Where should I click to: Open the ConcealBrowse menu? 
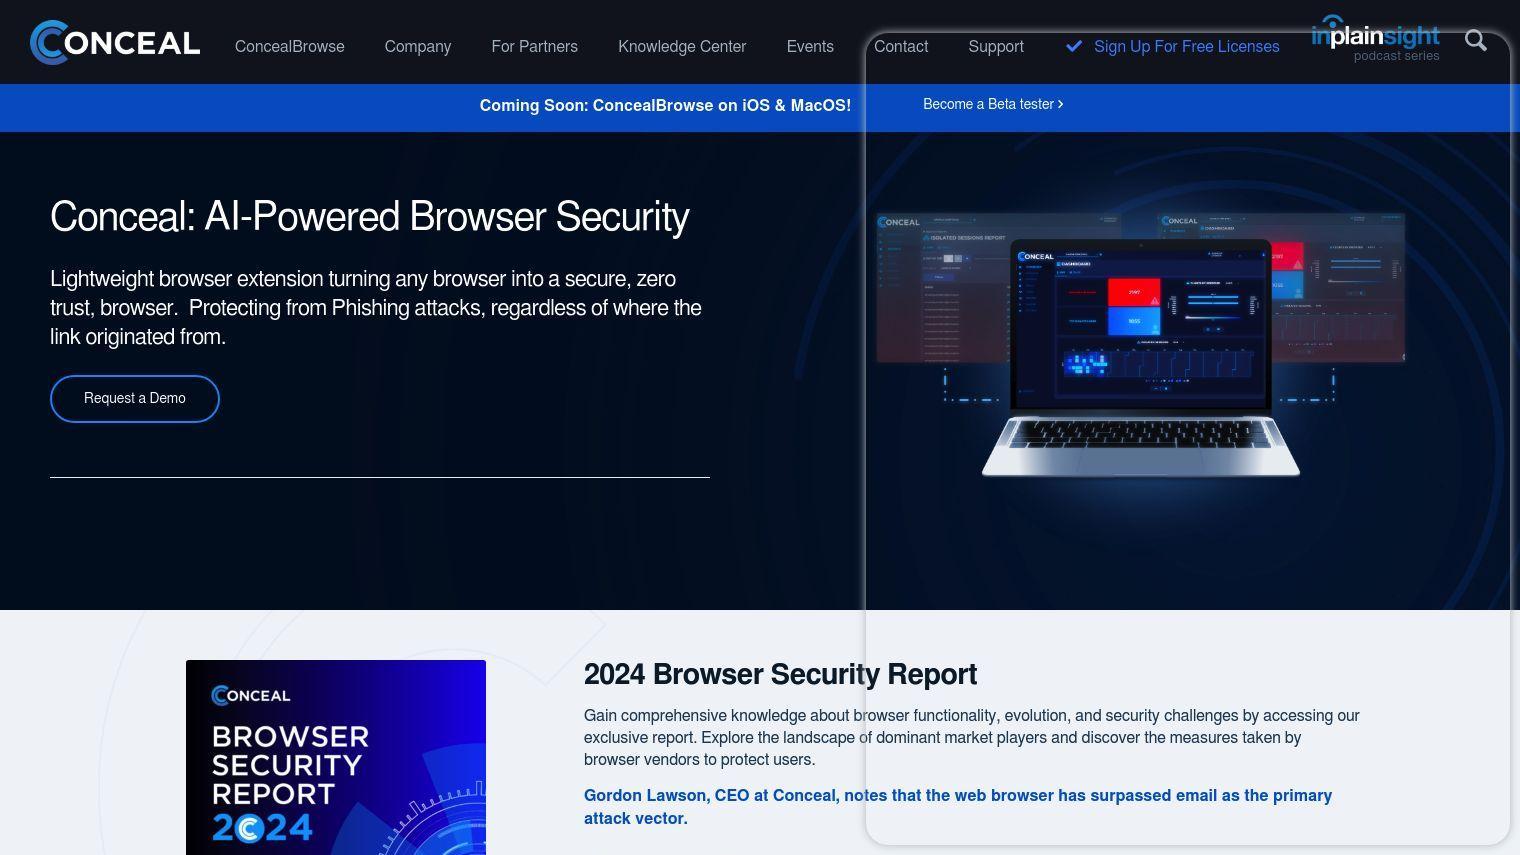[x=290, y=46]
